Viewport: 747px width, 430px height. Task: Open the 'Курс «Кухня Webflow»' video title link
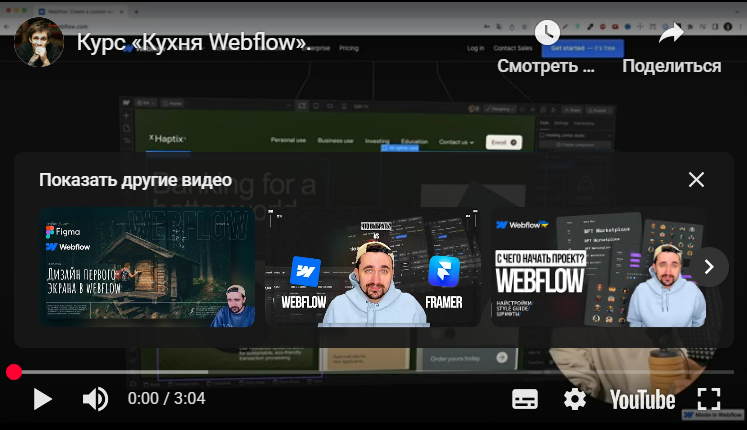(194, 42)
